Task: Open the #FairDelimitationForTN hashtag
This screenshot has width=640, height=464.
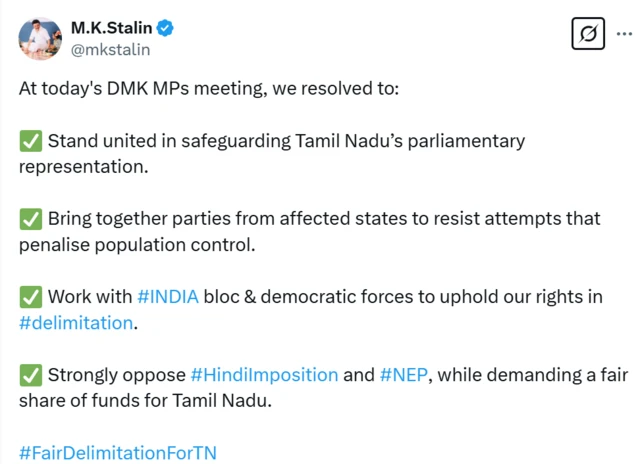Action: 117,453
